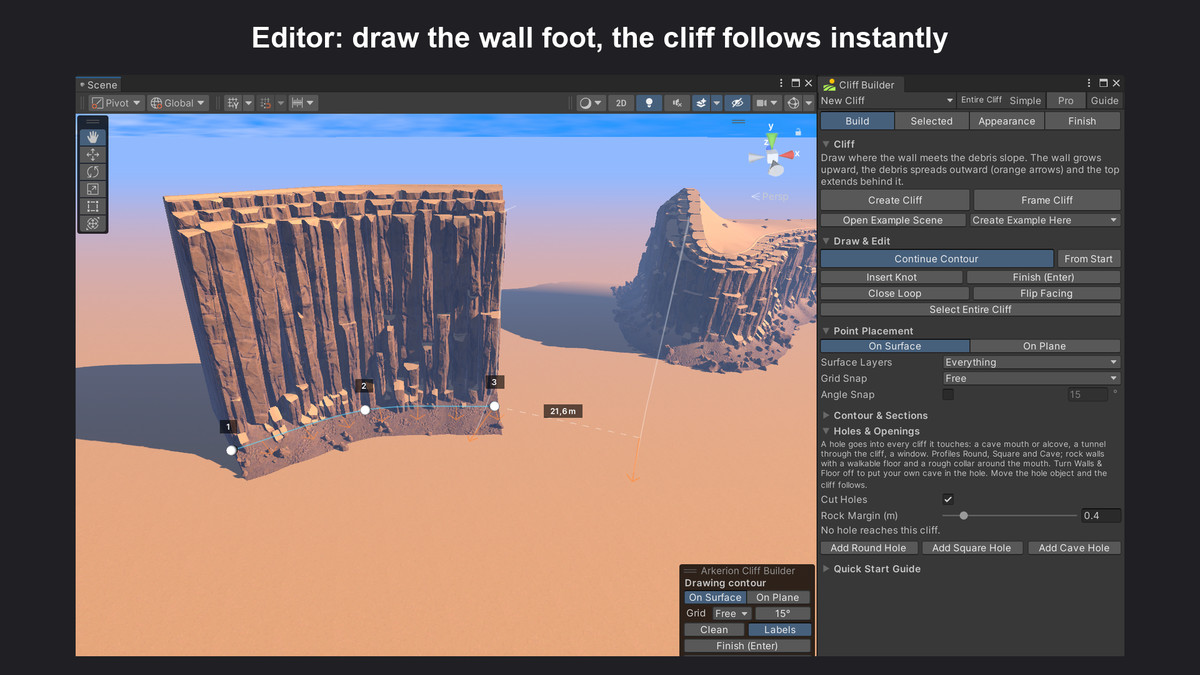
Task: Switch to Pro mode
Action: tap(1066, 100)
